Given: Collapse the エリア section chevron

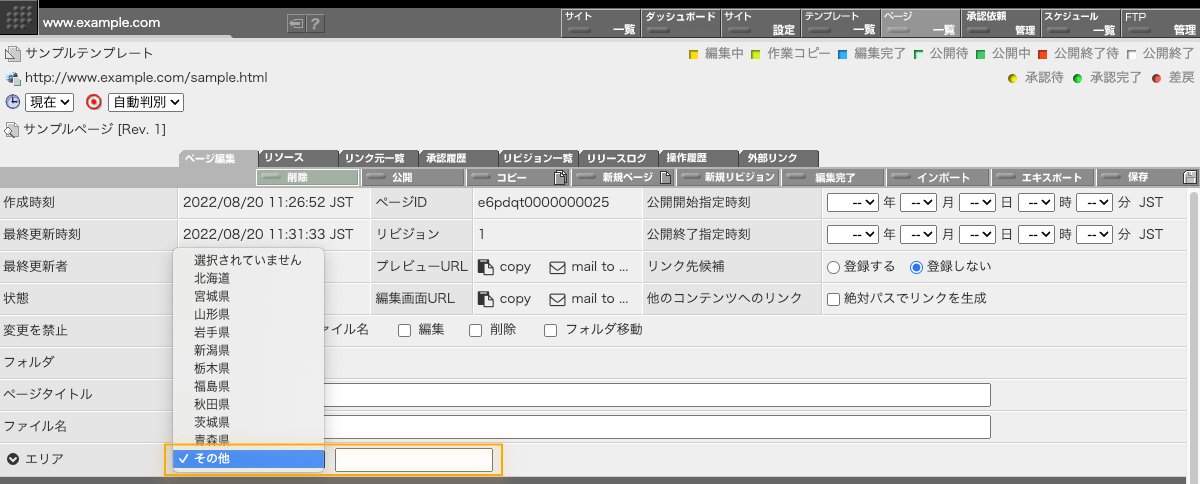Looking at the screenshot, I should coord(13,460).
